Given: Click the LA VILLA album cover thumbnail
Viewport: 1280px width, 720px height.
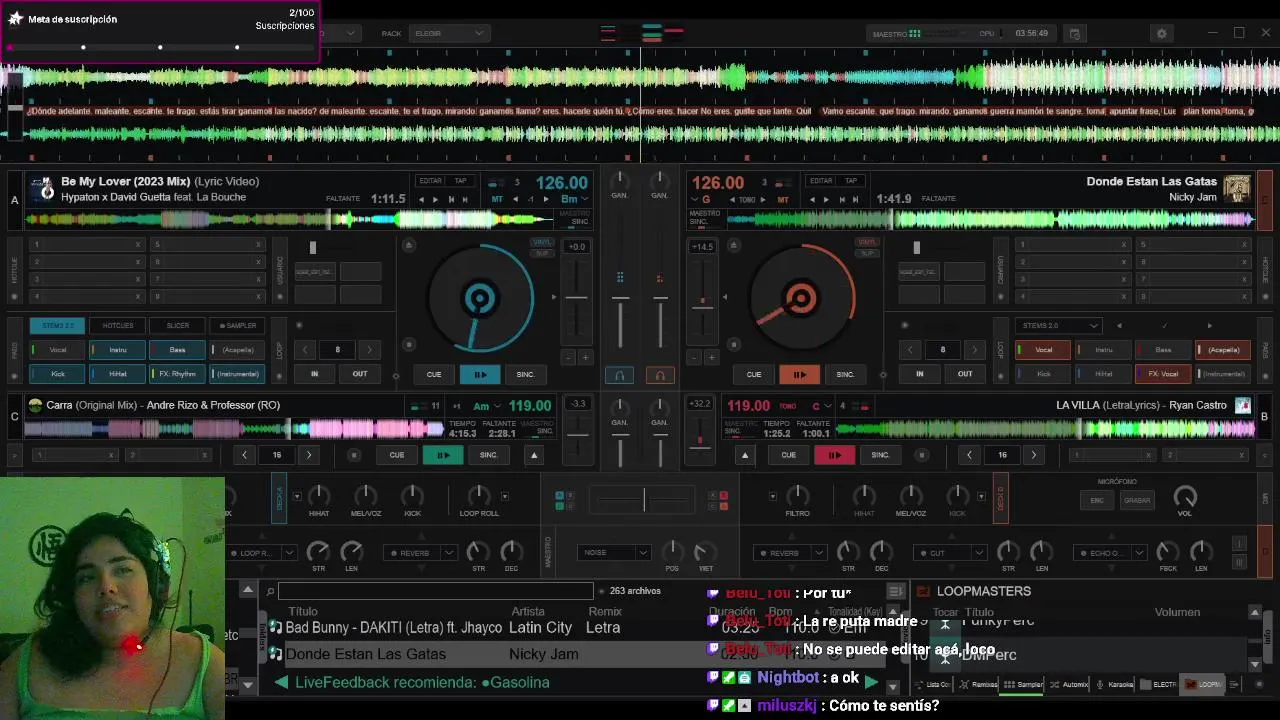Looking at the screenshot, I should (x=1242, y=405).
